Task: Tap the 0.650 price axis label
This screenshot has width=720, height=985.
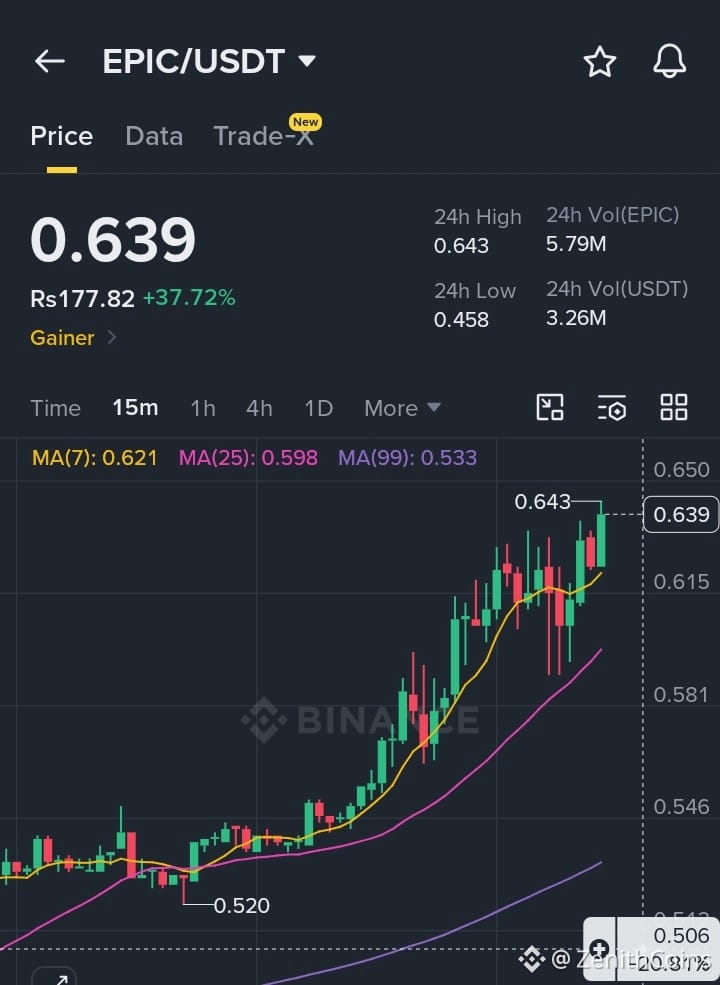Action: point(681,469)
